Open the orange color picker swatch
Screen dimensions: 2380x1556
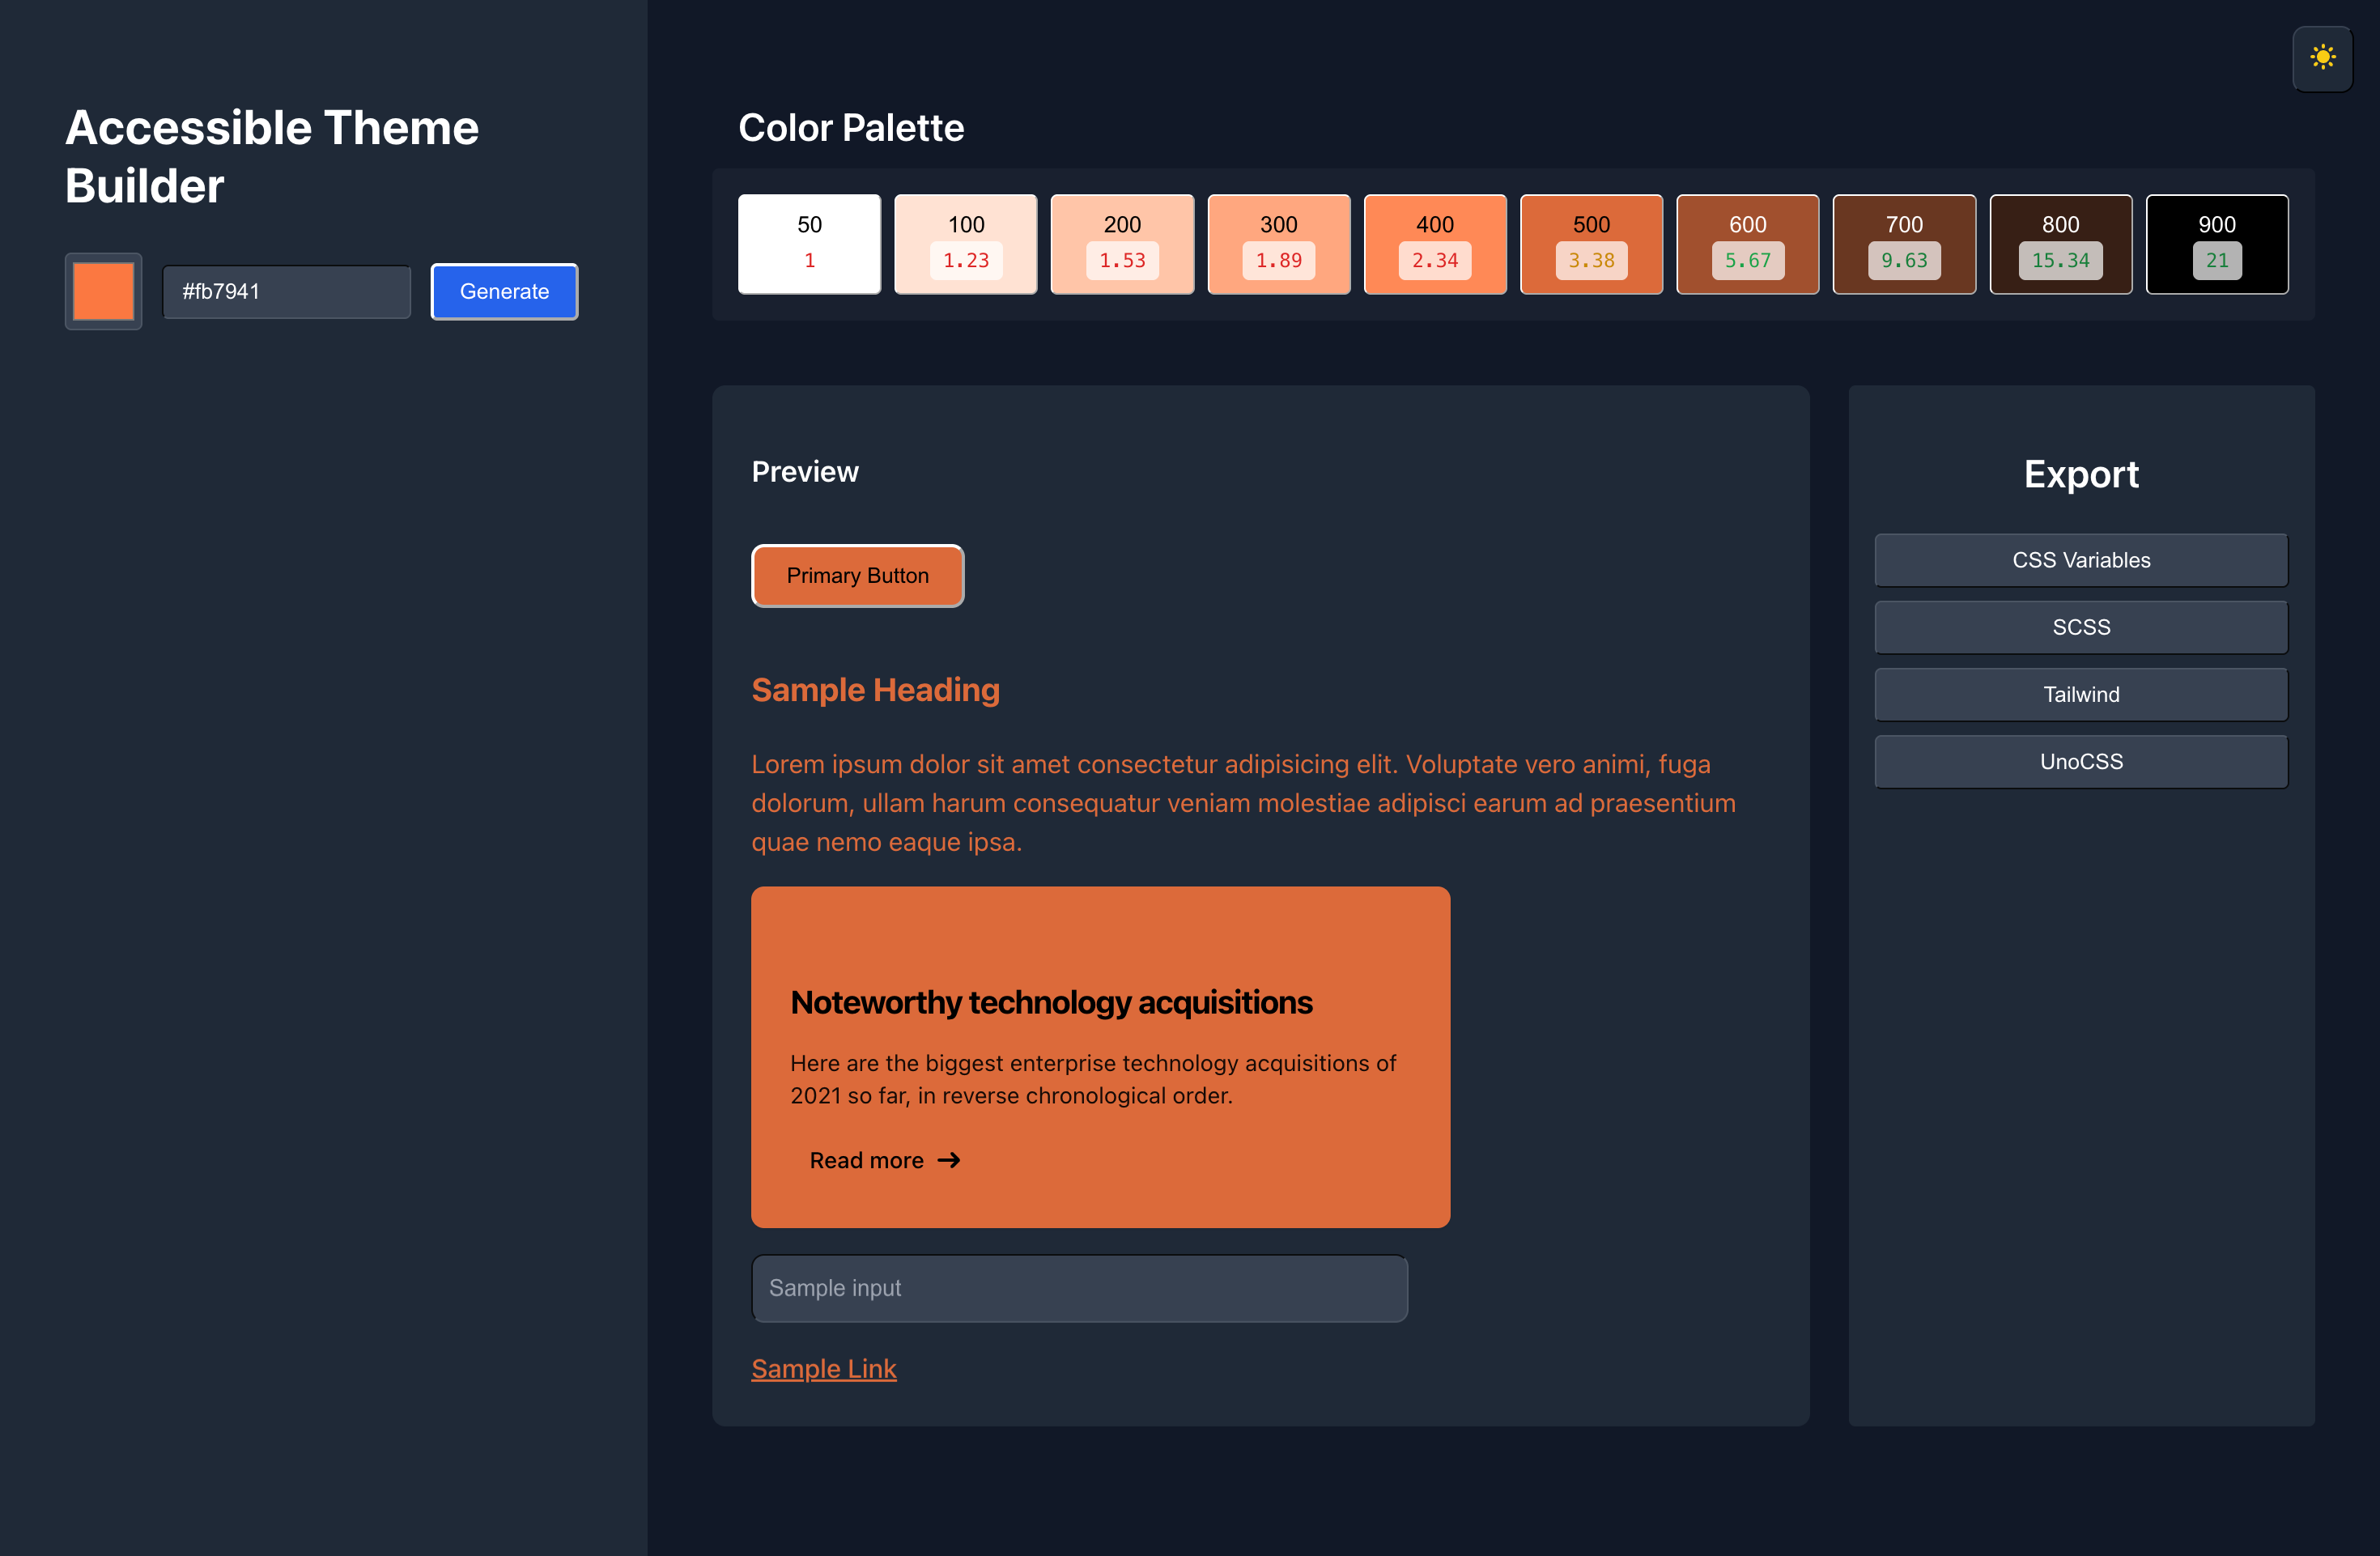[103, 291]
